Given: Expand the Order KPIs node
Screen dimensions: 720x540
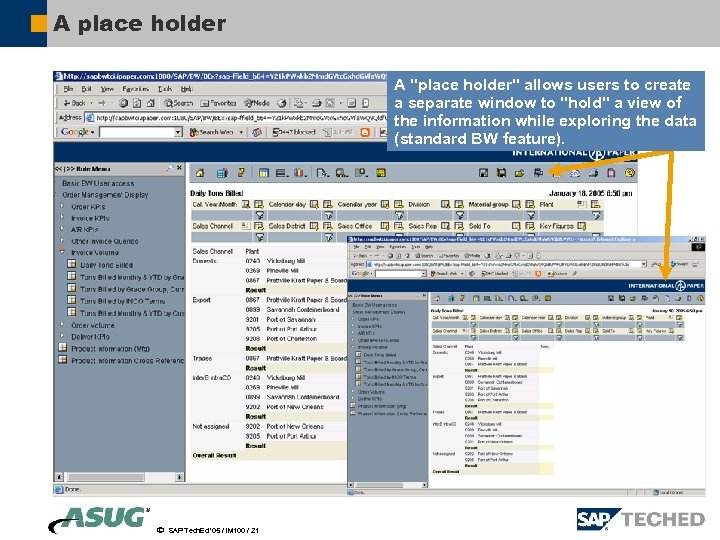Looking at the screenshot, I should point(62,206).
